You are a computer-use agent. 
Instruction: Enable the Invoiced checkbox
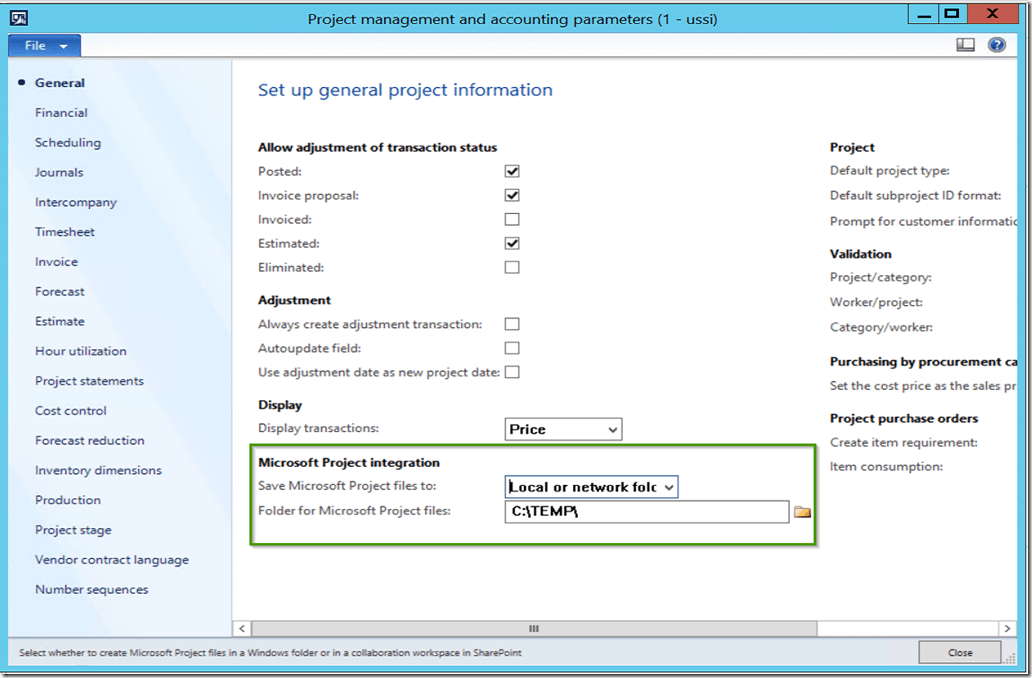[x=512, y=220]
